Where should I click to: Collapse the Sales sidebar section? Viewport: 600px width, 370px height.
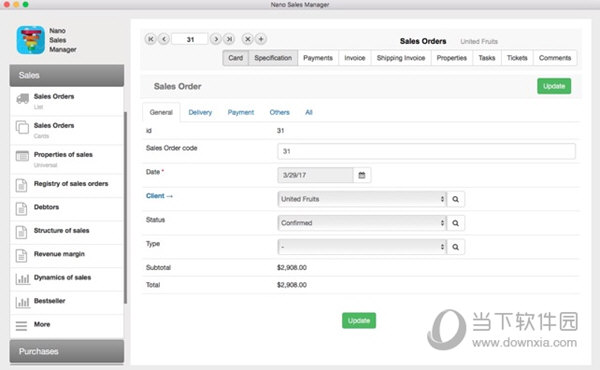tap(67, 75)
